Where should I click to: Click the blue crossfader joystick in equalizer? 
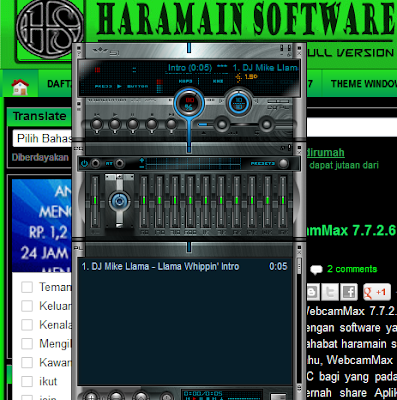[x=119, y=201]
